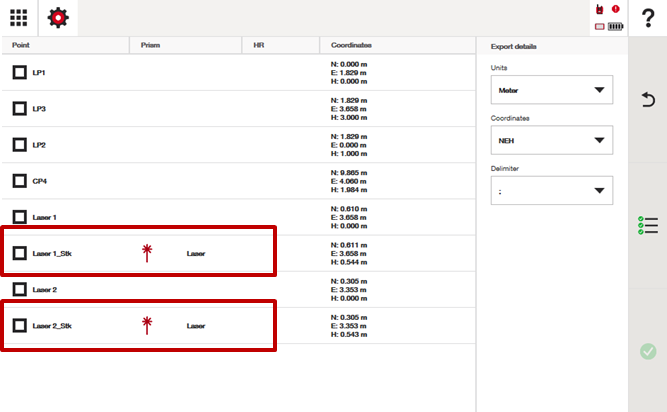Tick the Laser 2_Stk checkbox
Screen dimensions: 667x412
(x=19, y=325)
